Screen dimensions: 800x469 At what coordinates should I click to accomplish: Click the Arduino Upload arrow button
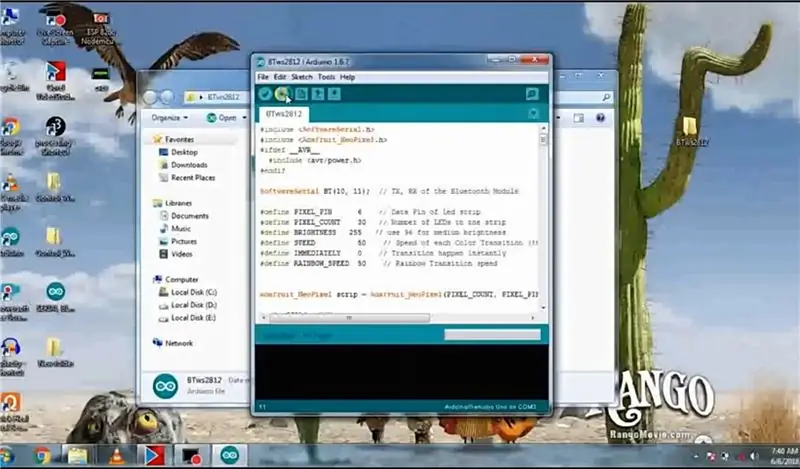click(282, 94)
